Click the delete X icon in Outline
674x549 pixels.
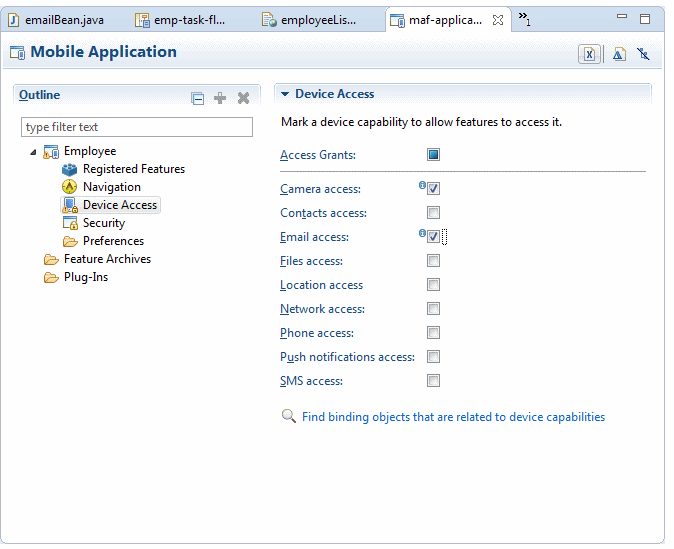(x=243, y=98)
